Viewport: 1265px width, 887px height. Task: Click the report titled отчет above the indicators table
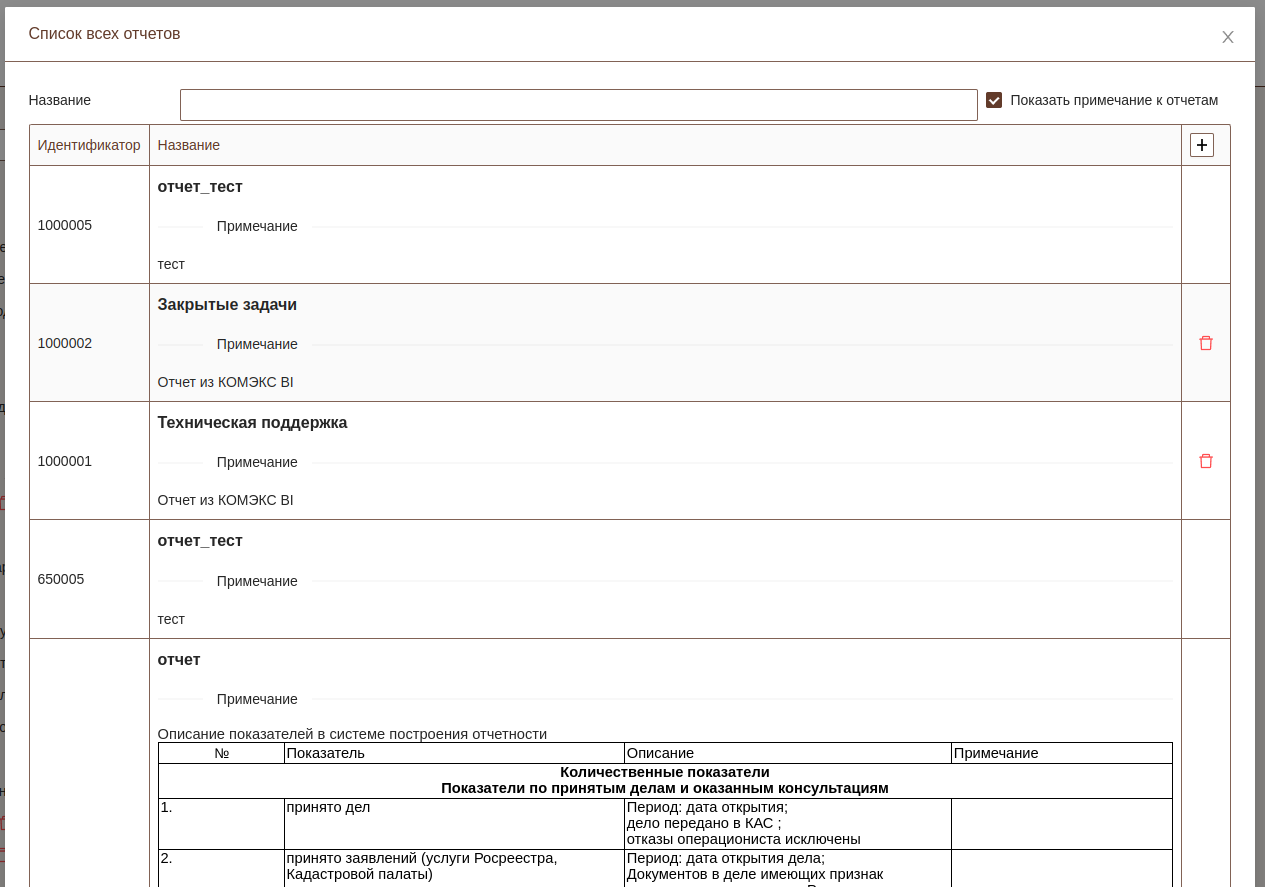coord(179,660)
